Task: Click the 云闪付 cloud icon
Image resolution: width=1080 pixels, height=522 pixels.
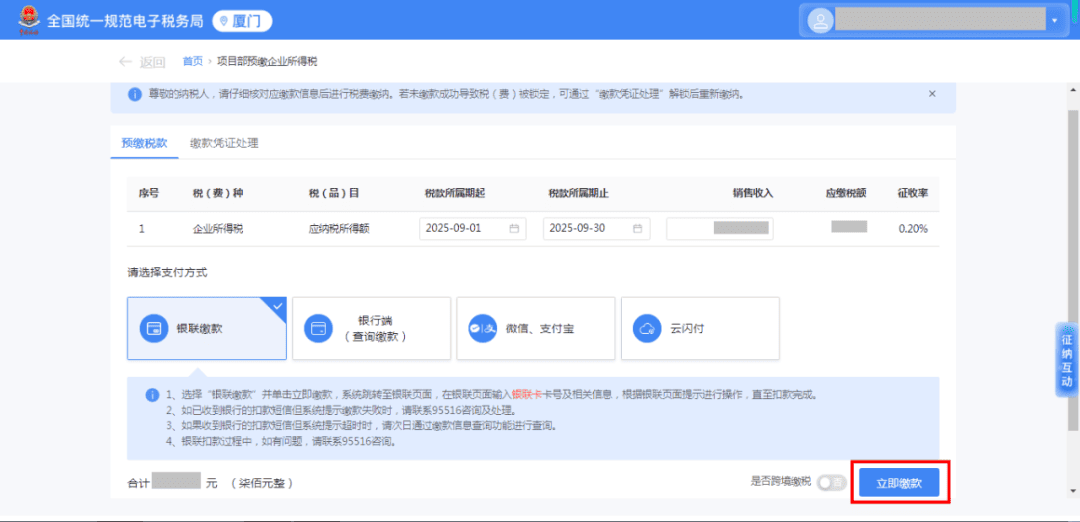Action: [647, 328]
